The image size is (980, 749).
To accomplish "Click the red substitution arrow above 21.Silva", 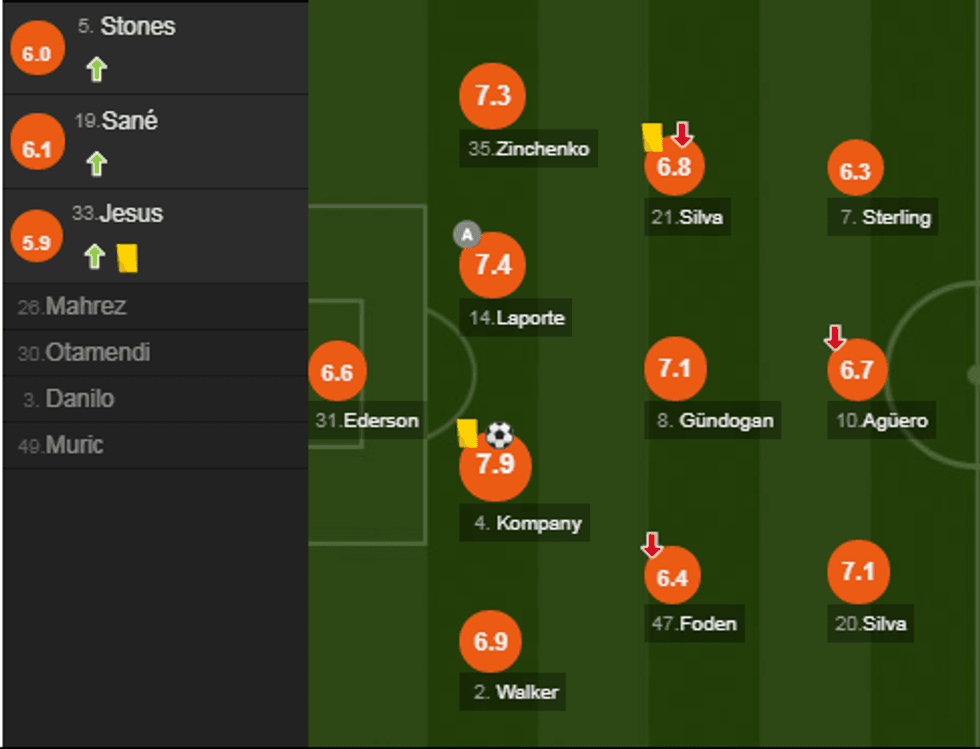I will 682,134.
